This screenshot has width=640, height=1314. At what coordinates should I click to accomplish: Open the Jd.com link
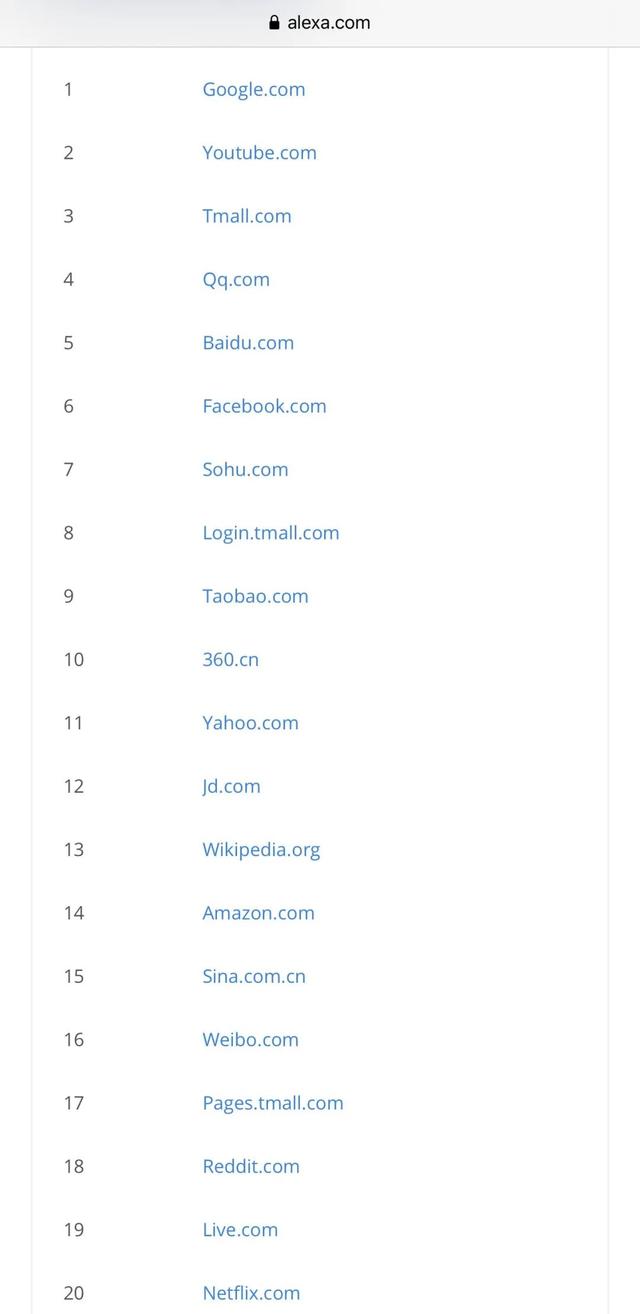(x=231, y=786)
